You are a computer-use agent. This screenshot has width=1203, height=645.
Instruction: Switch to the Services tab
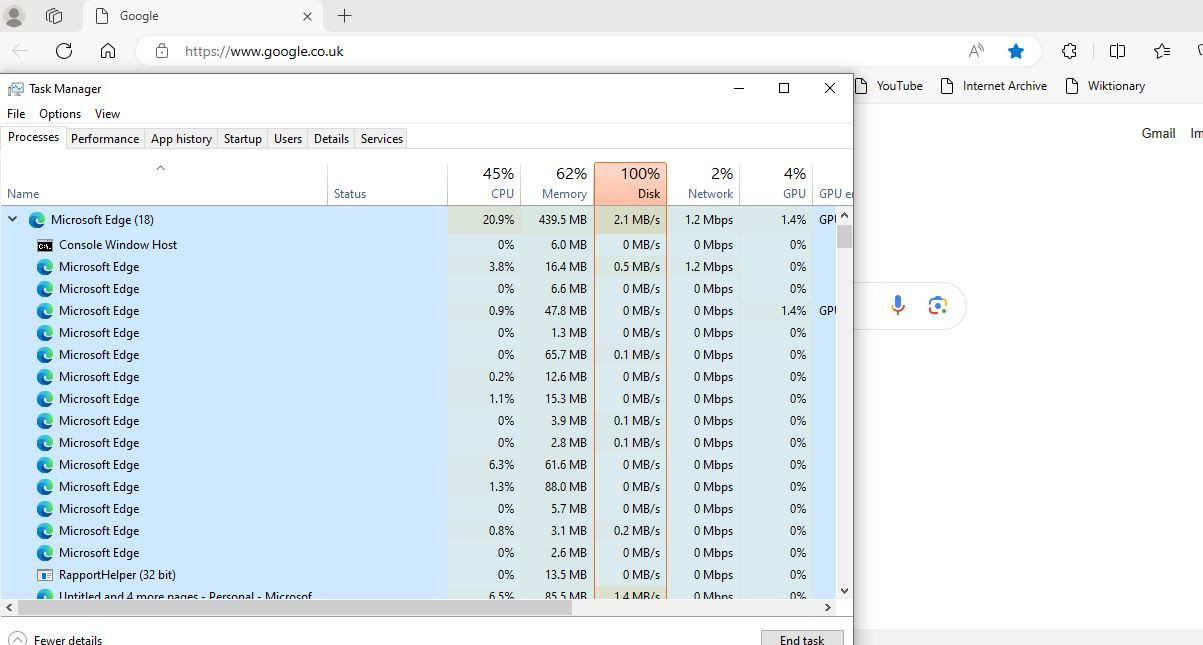tap(381, 139)
